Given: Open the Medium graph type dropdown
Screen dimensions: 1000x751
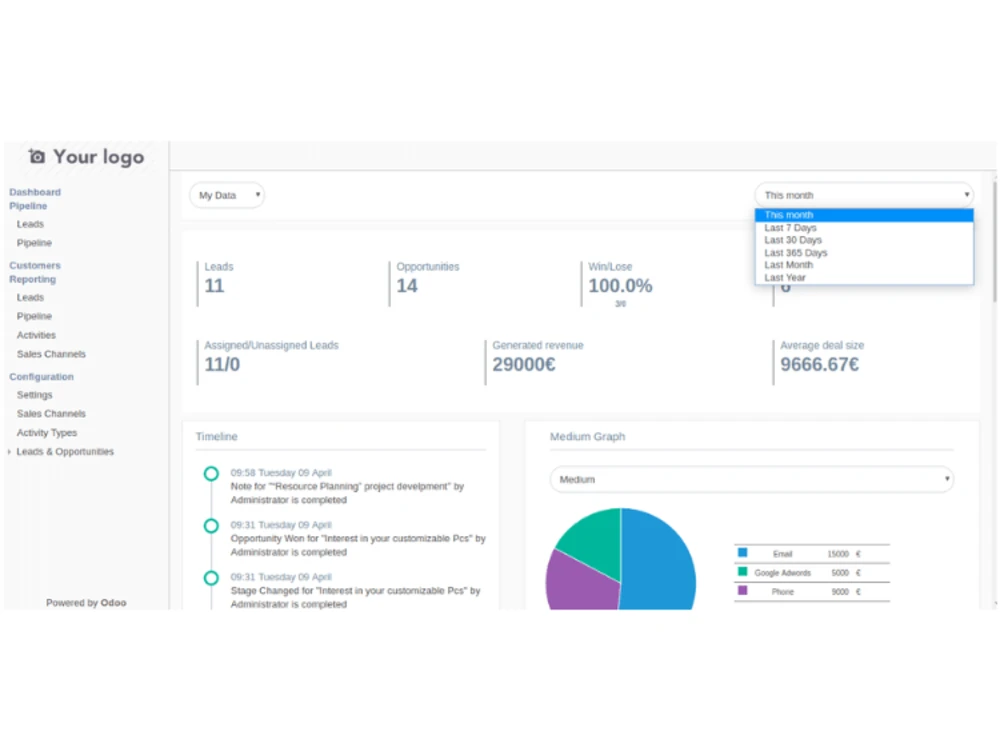Looking at the screenshot, I should click(x=751, y=479).
